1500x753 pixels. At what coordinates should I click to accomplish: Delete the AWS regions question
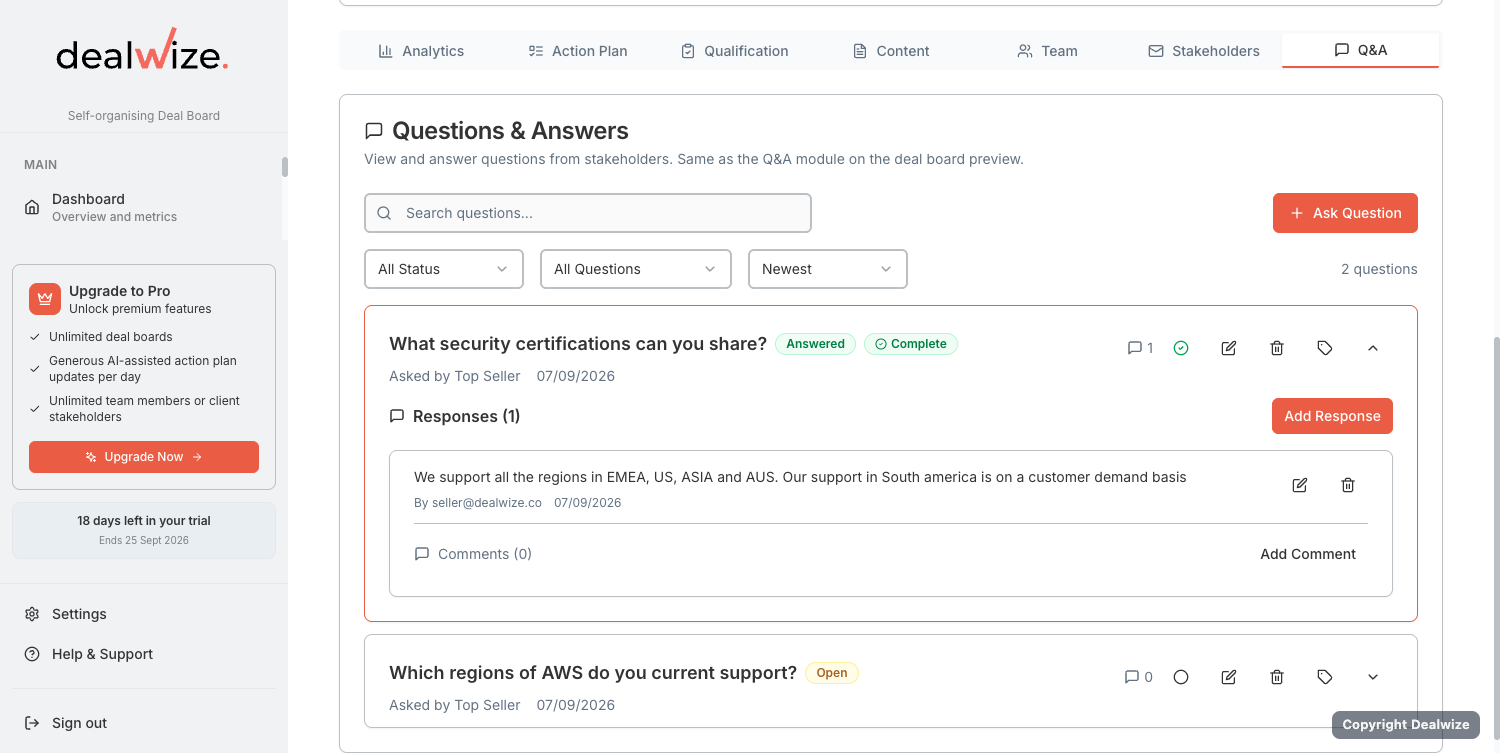click(x=1277, y=677)
